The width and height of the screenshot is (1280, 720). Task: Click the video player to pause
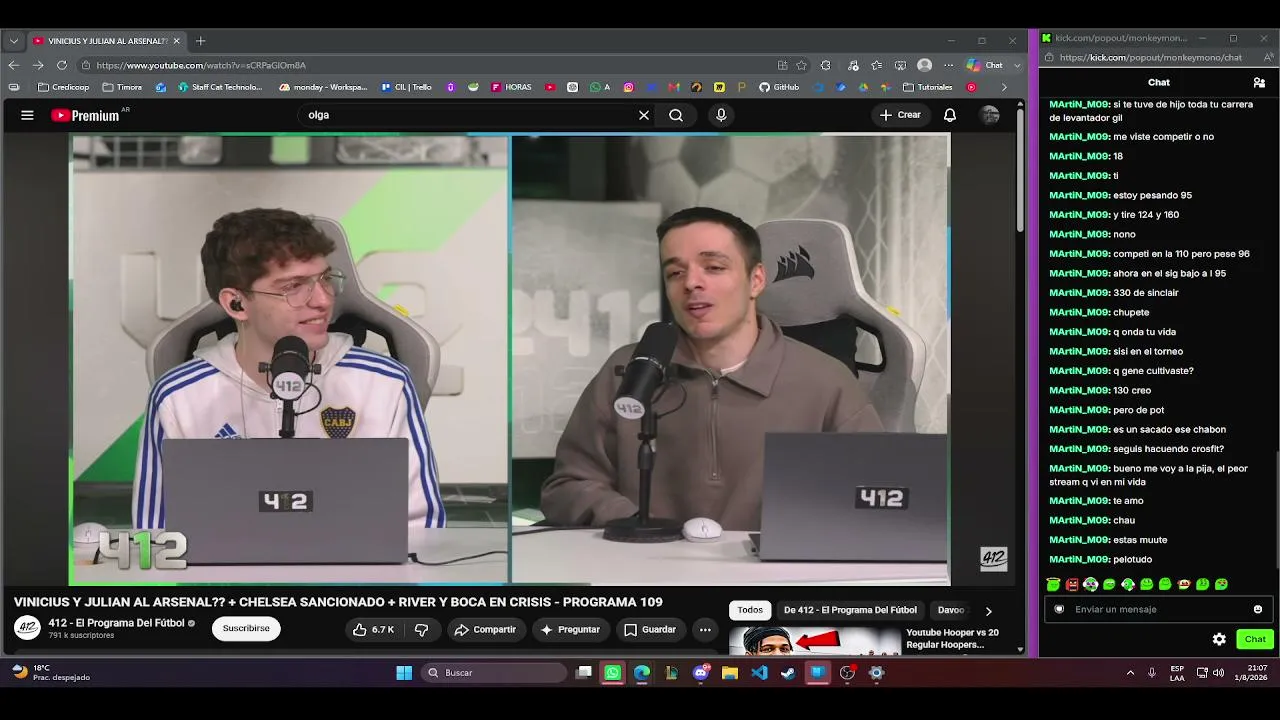point(509,360)
